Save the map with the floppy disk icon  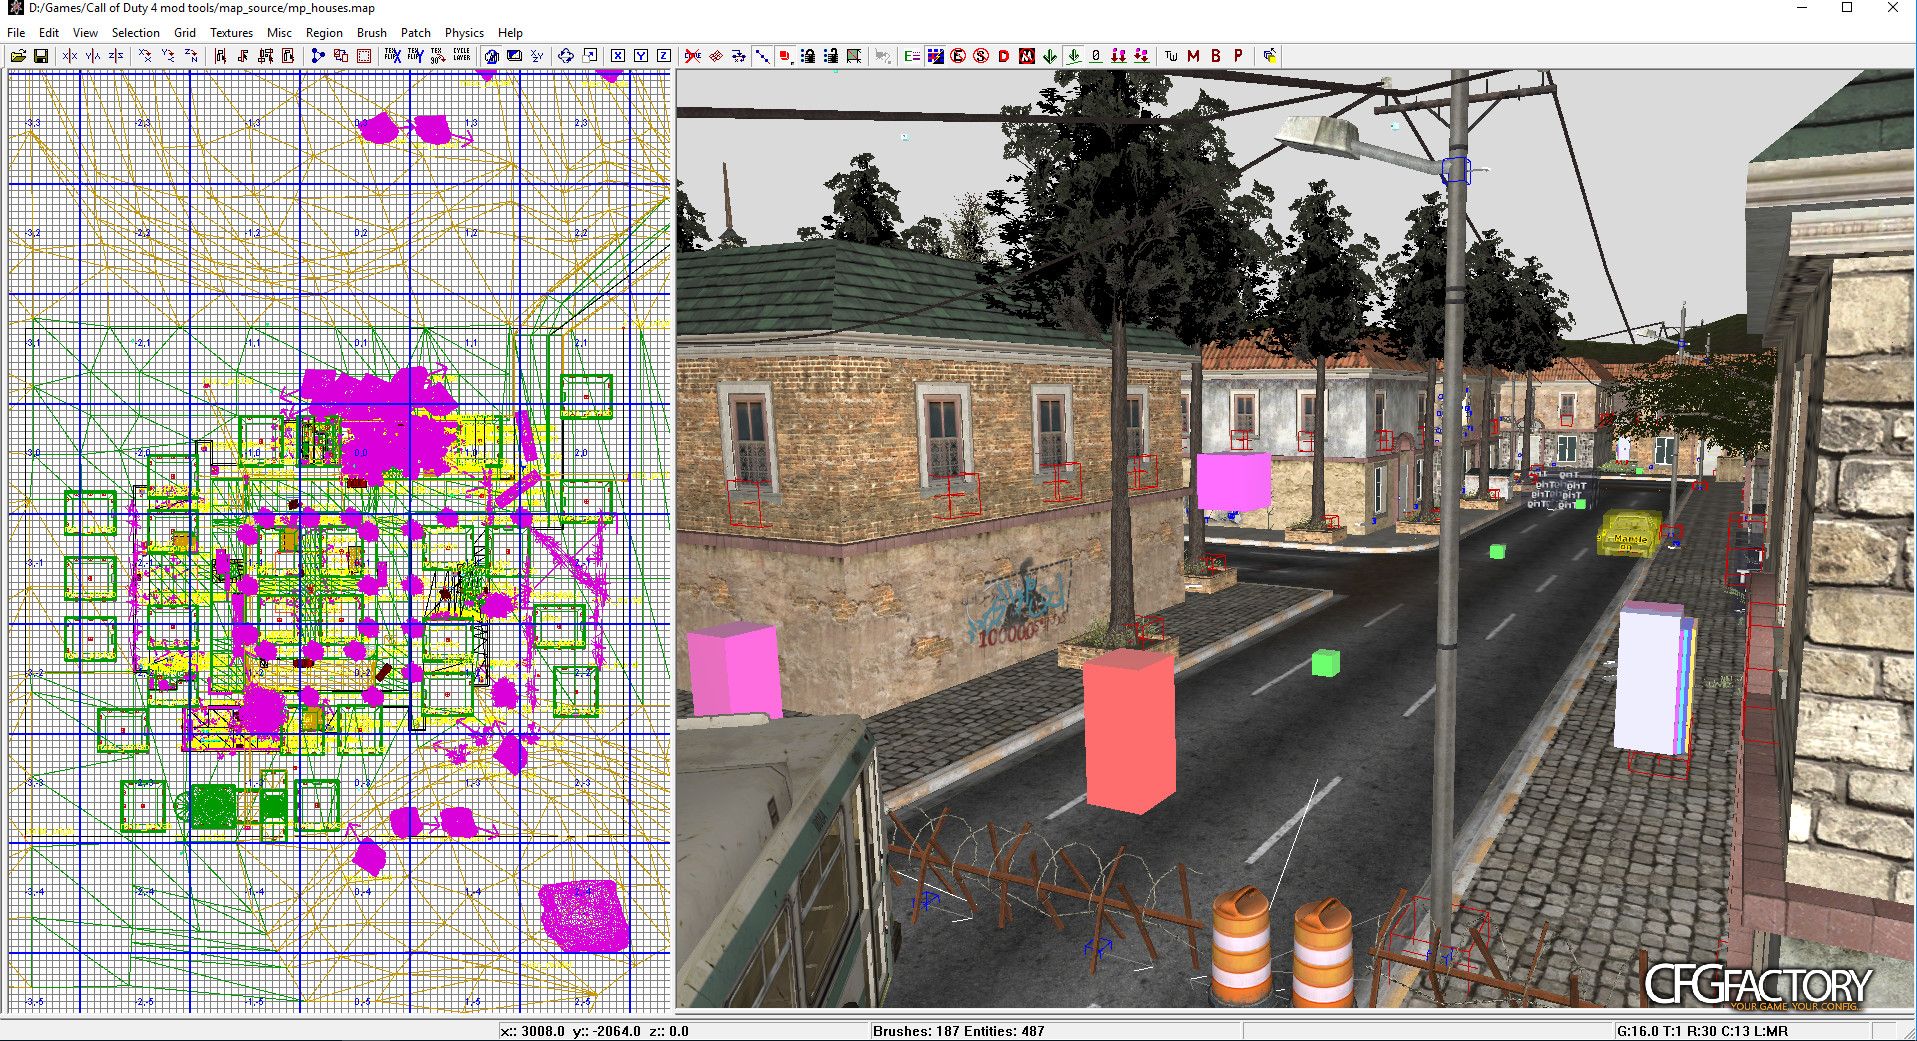click(41, 56)
